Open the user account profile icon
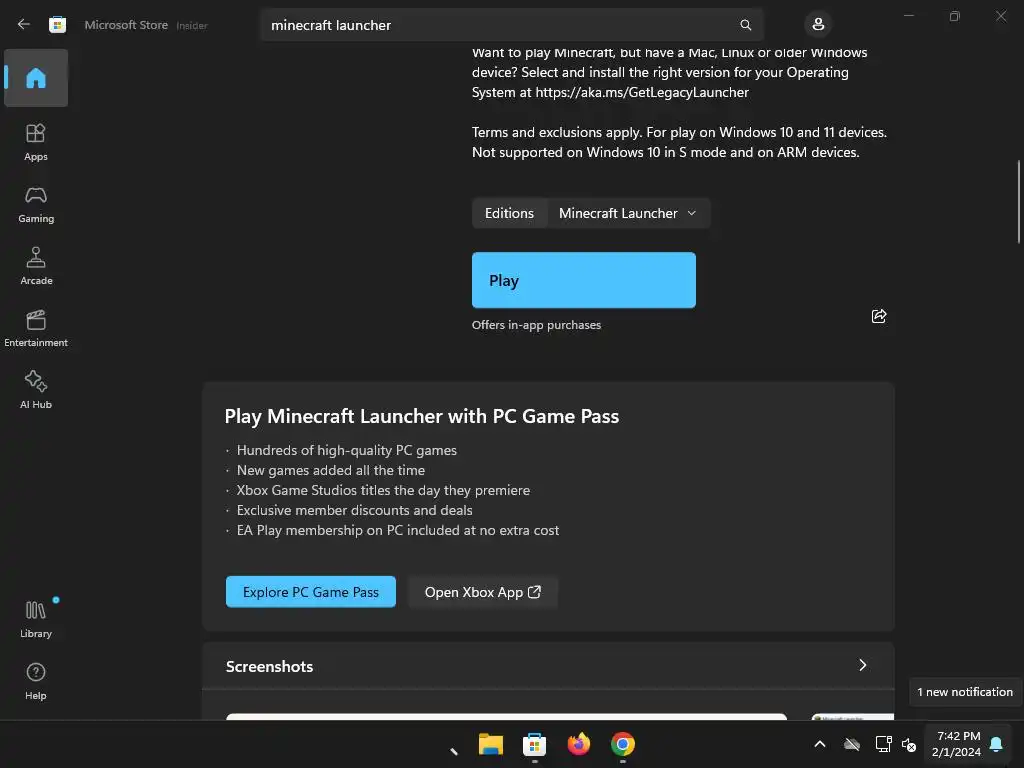Viewport: 1024px width, 768px height. pos(818,25)
